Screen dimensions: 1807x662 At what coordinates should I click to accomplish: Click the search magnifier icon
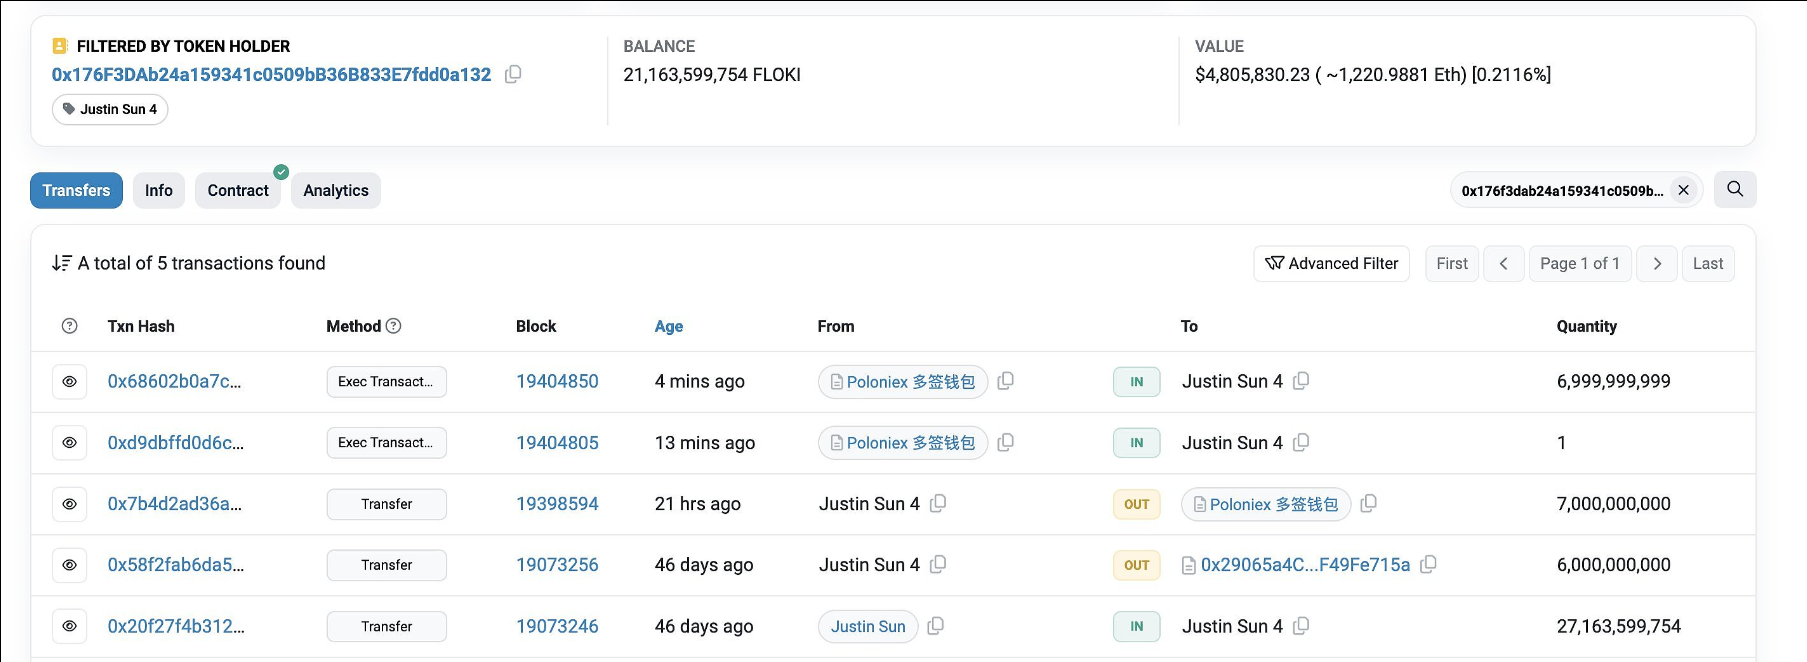click(1735, 189)
